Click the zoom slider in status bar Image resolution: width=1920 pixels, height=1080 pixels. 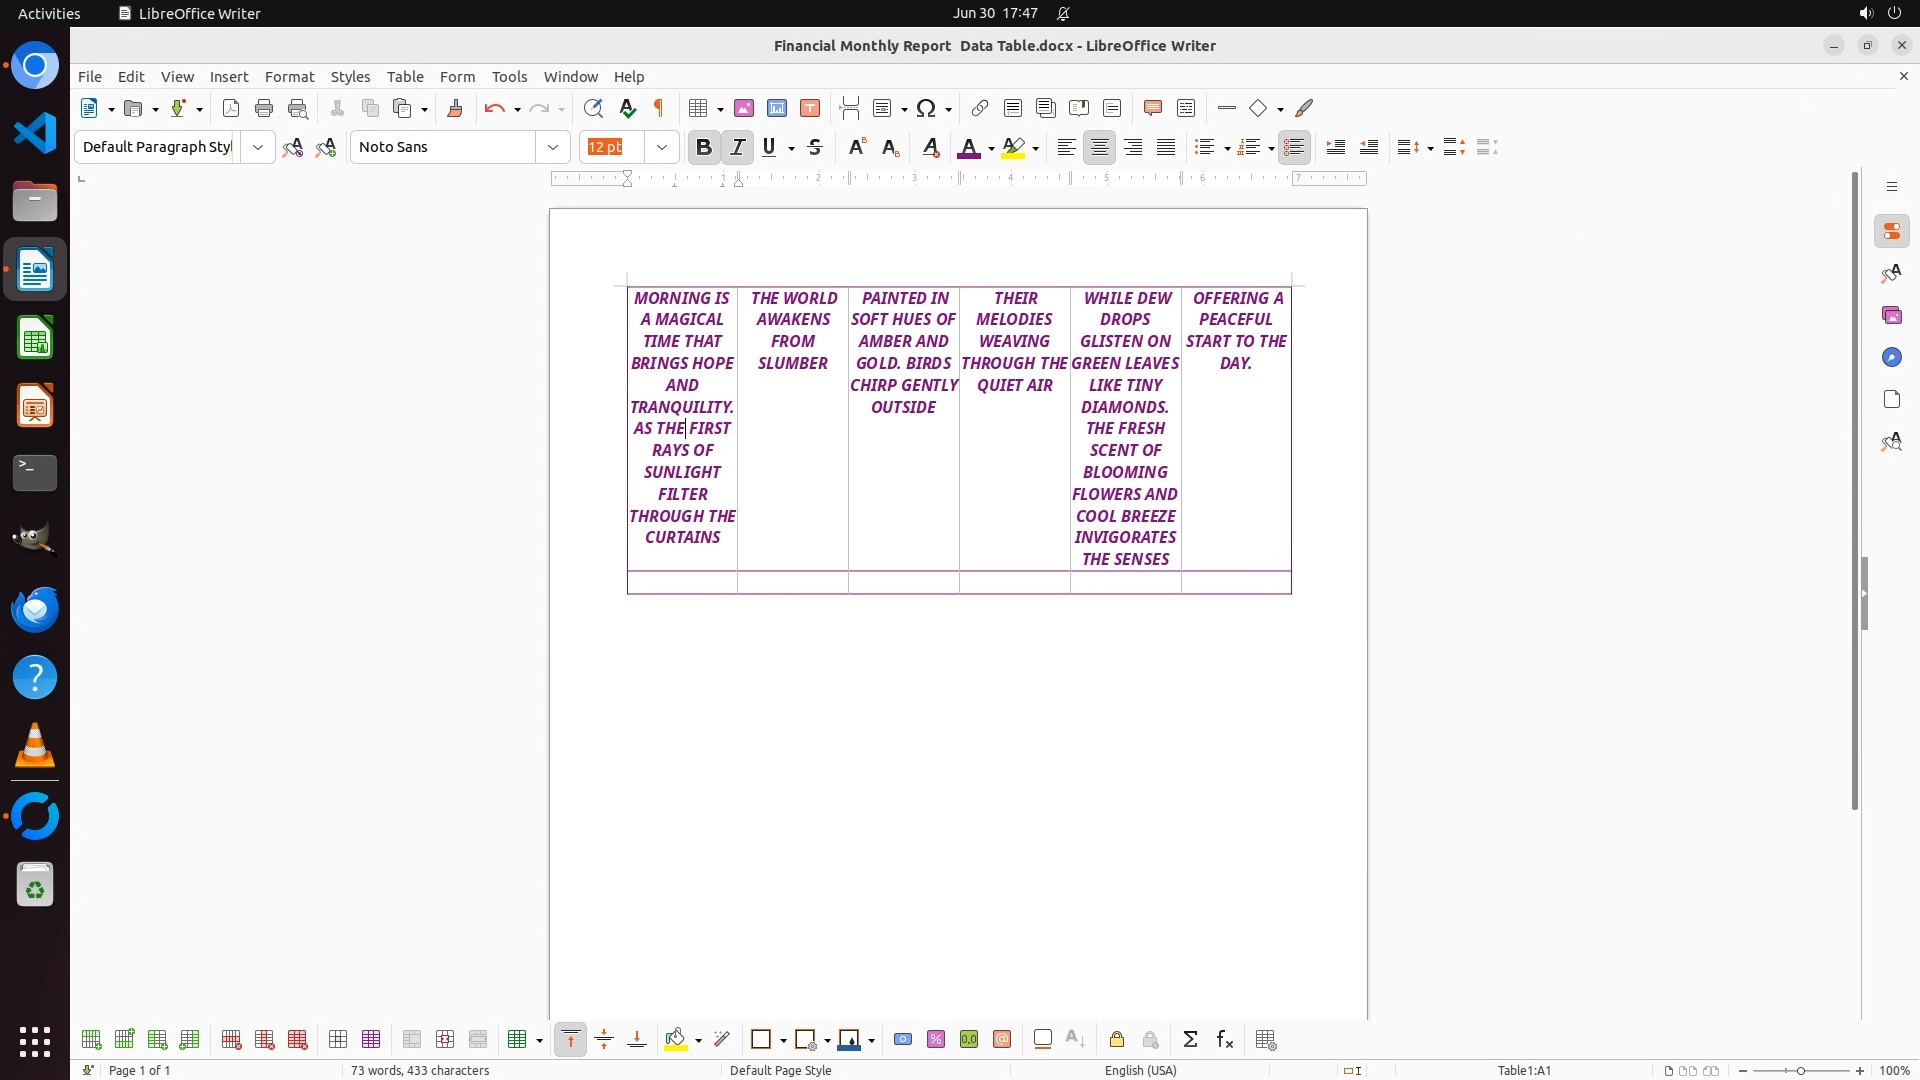1800,1070
